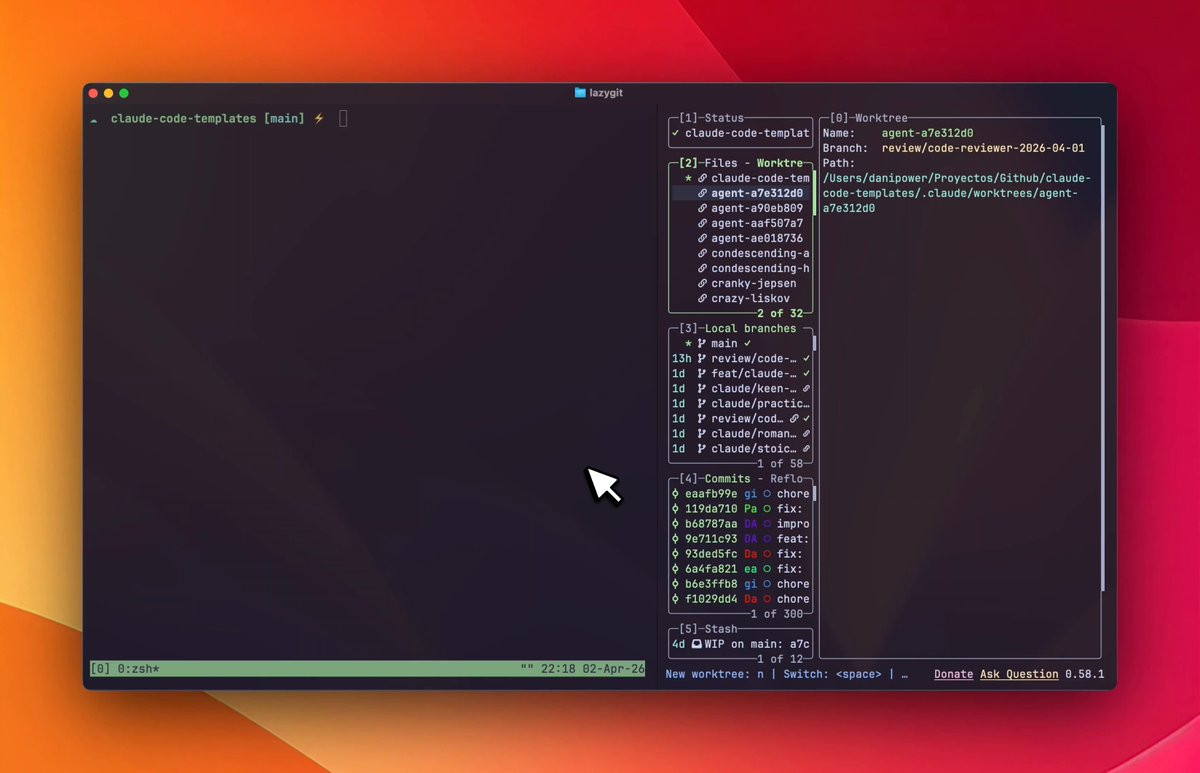
Task: Focus the Status panel title
Action: [x=724, y=118]
